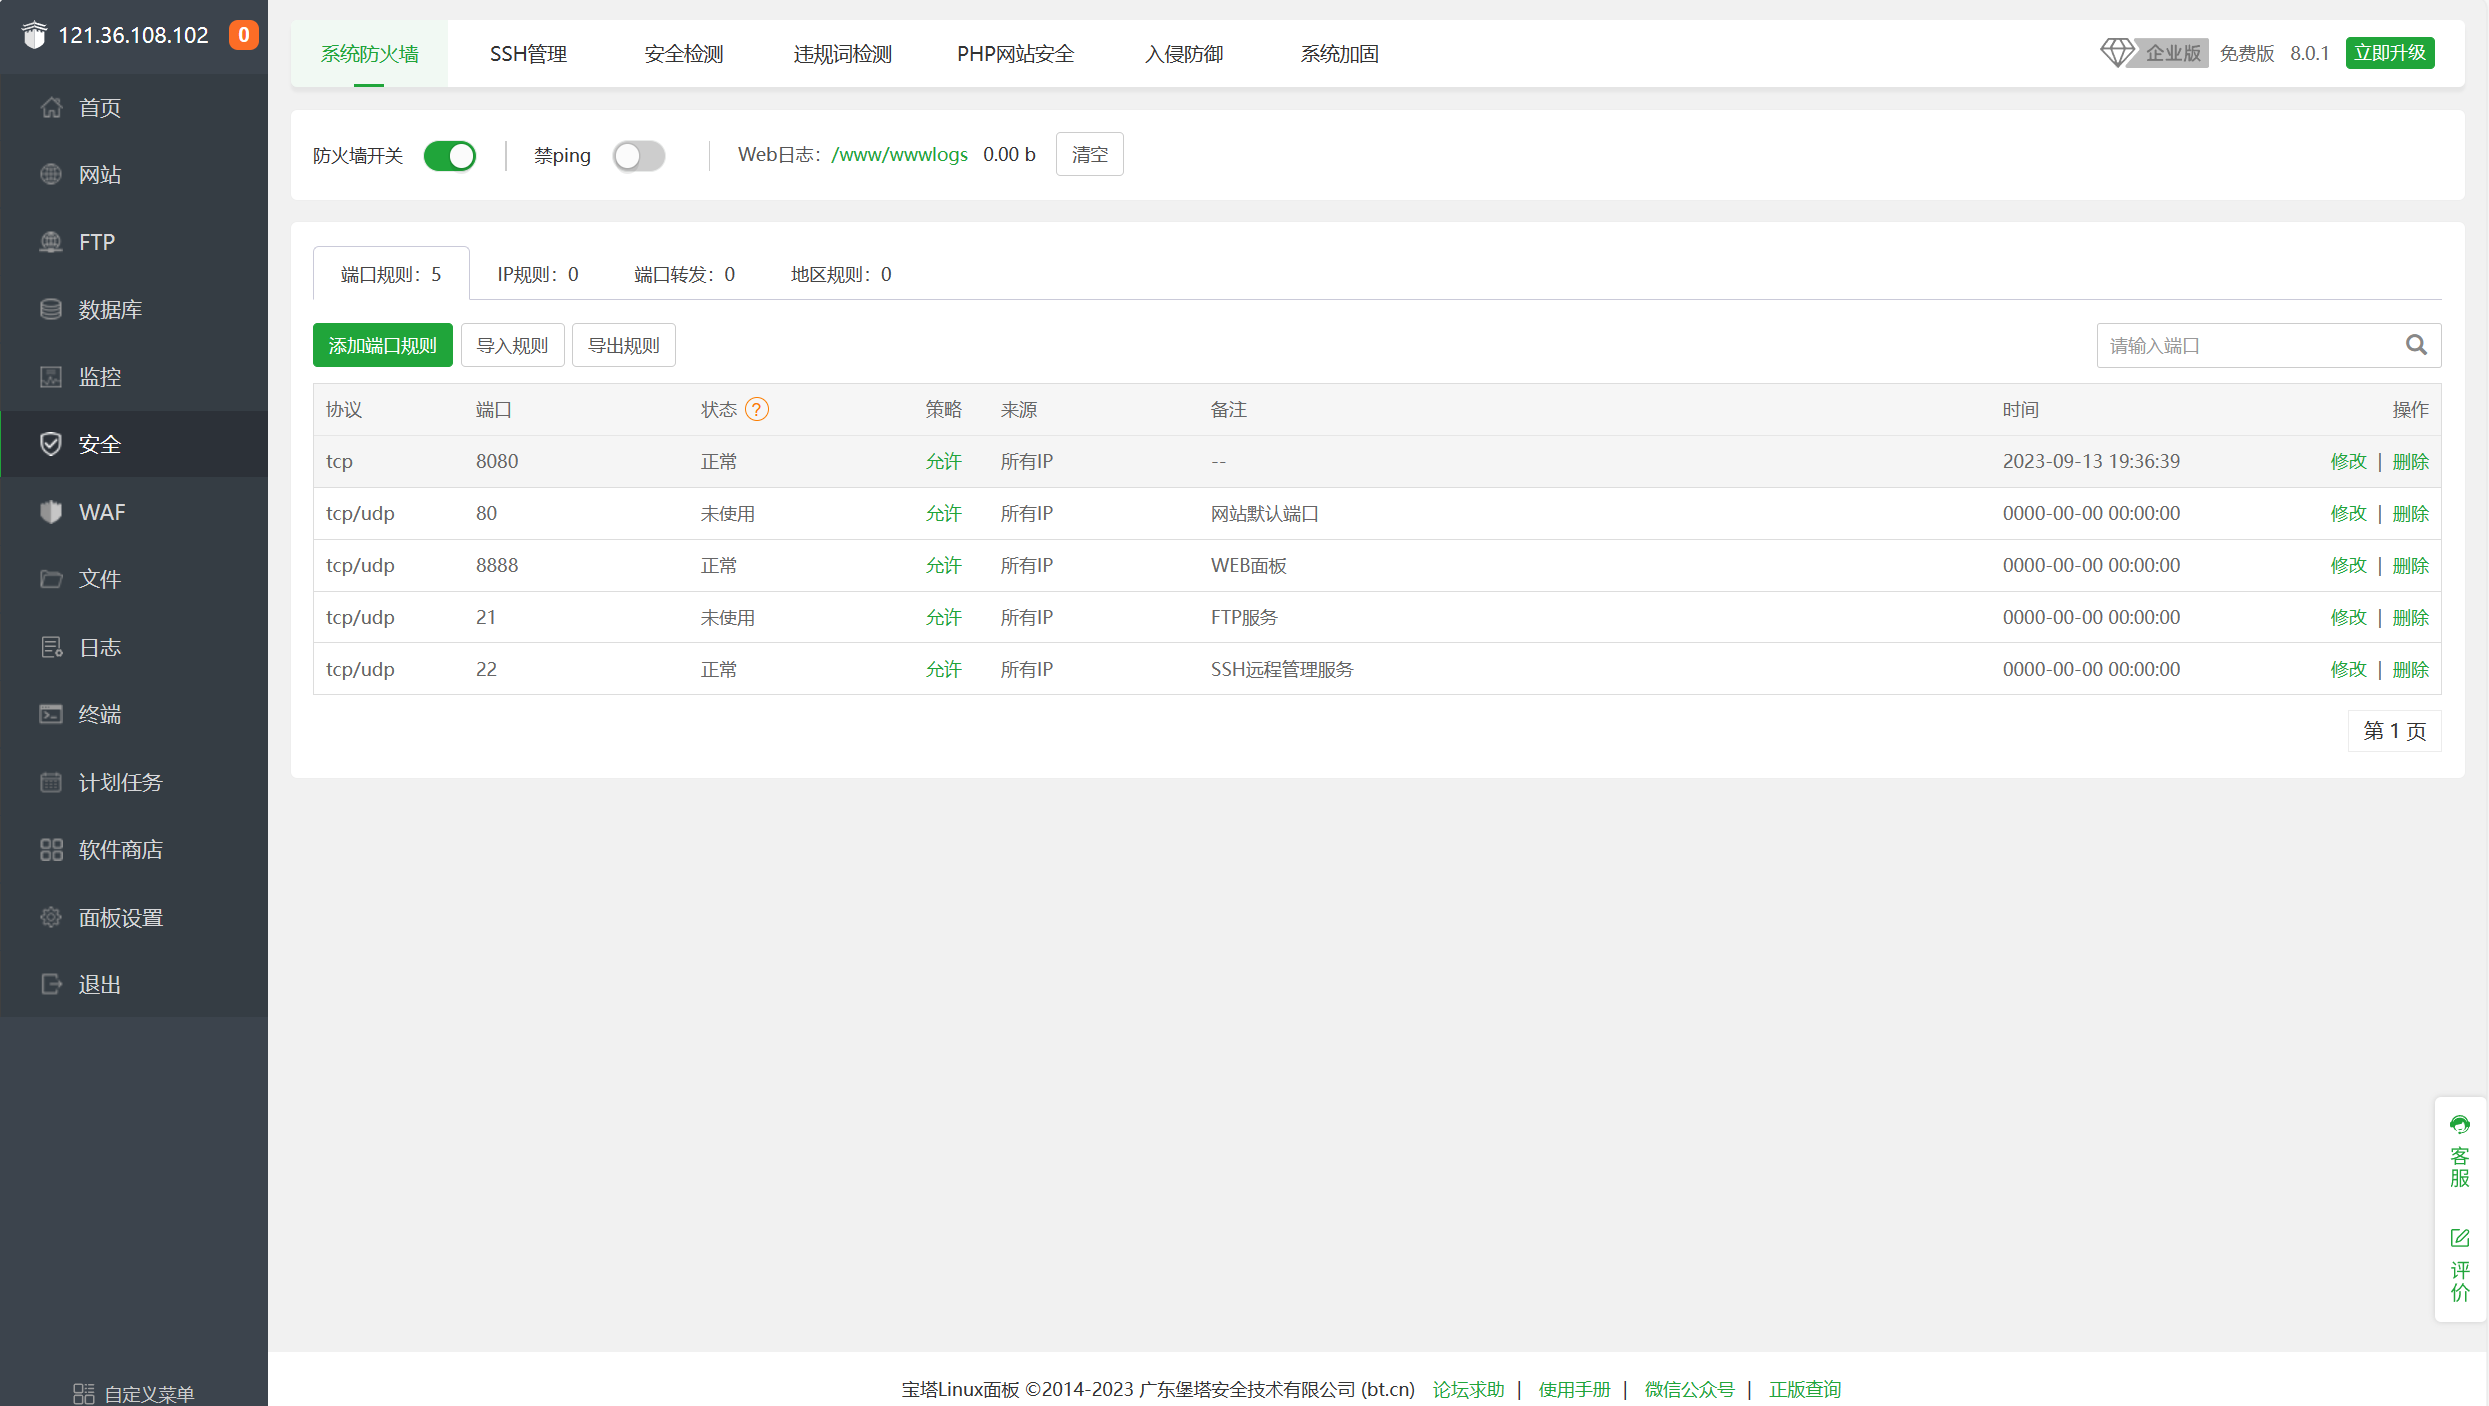Click the 添加端口规则 button
The width and height of the screenshot is (2489, 1406).
[x=382, y=345]
